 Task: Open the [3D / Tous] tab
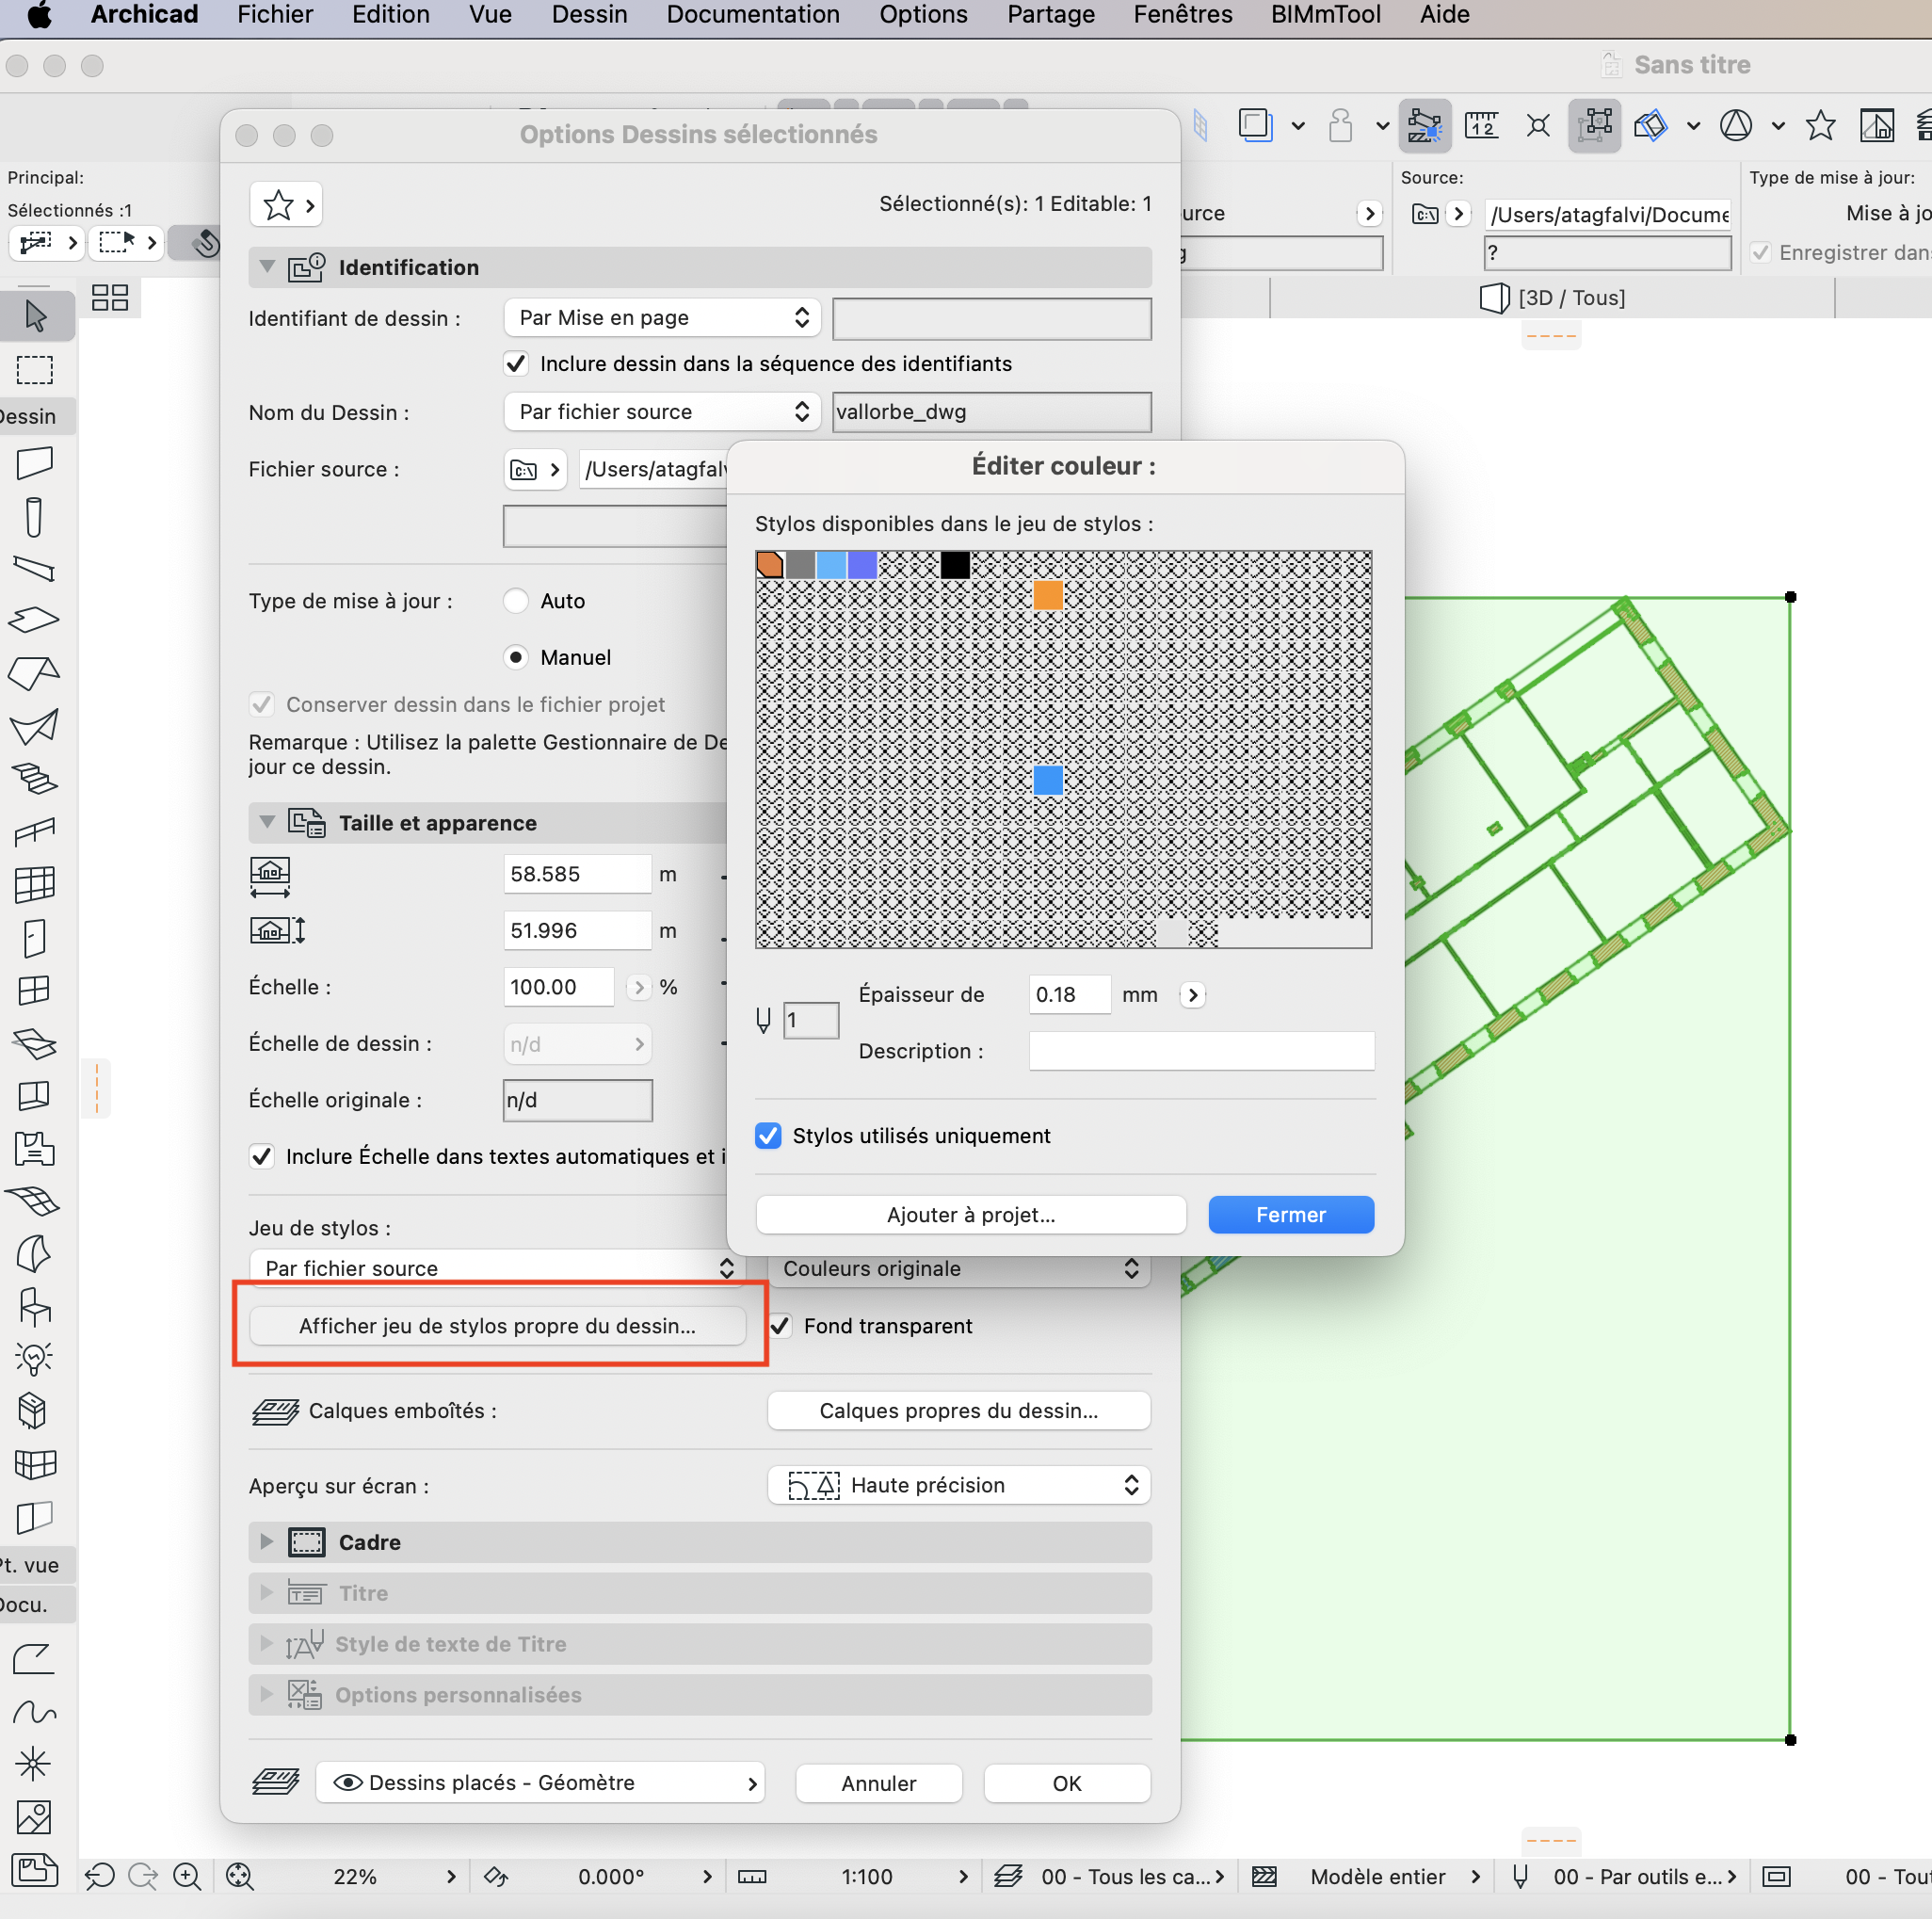pyautogui.click(x=1553, y=297)
